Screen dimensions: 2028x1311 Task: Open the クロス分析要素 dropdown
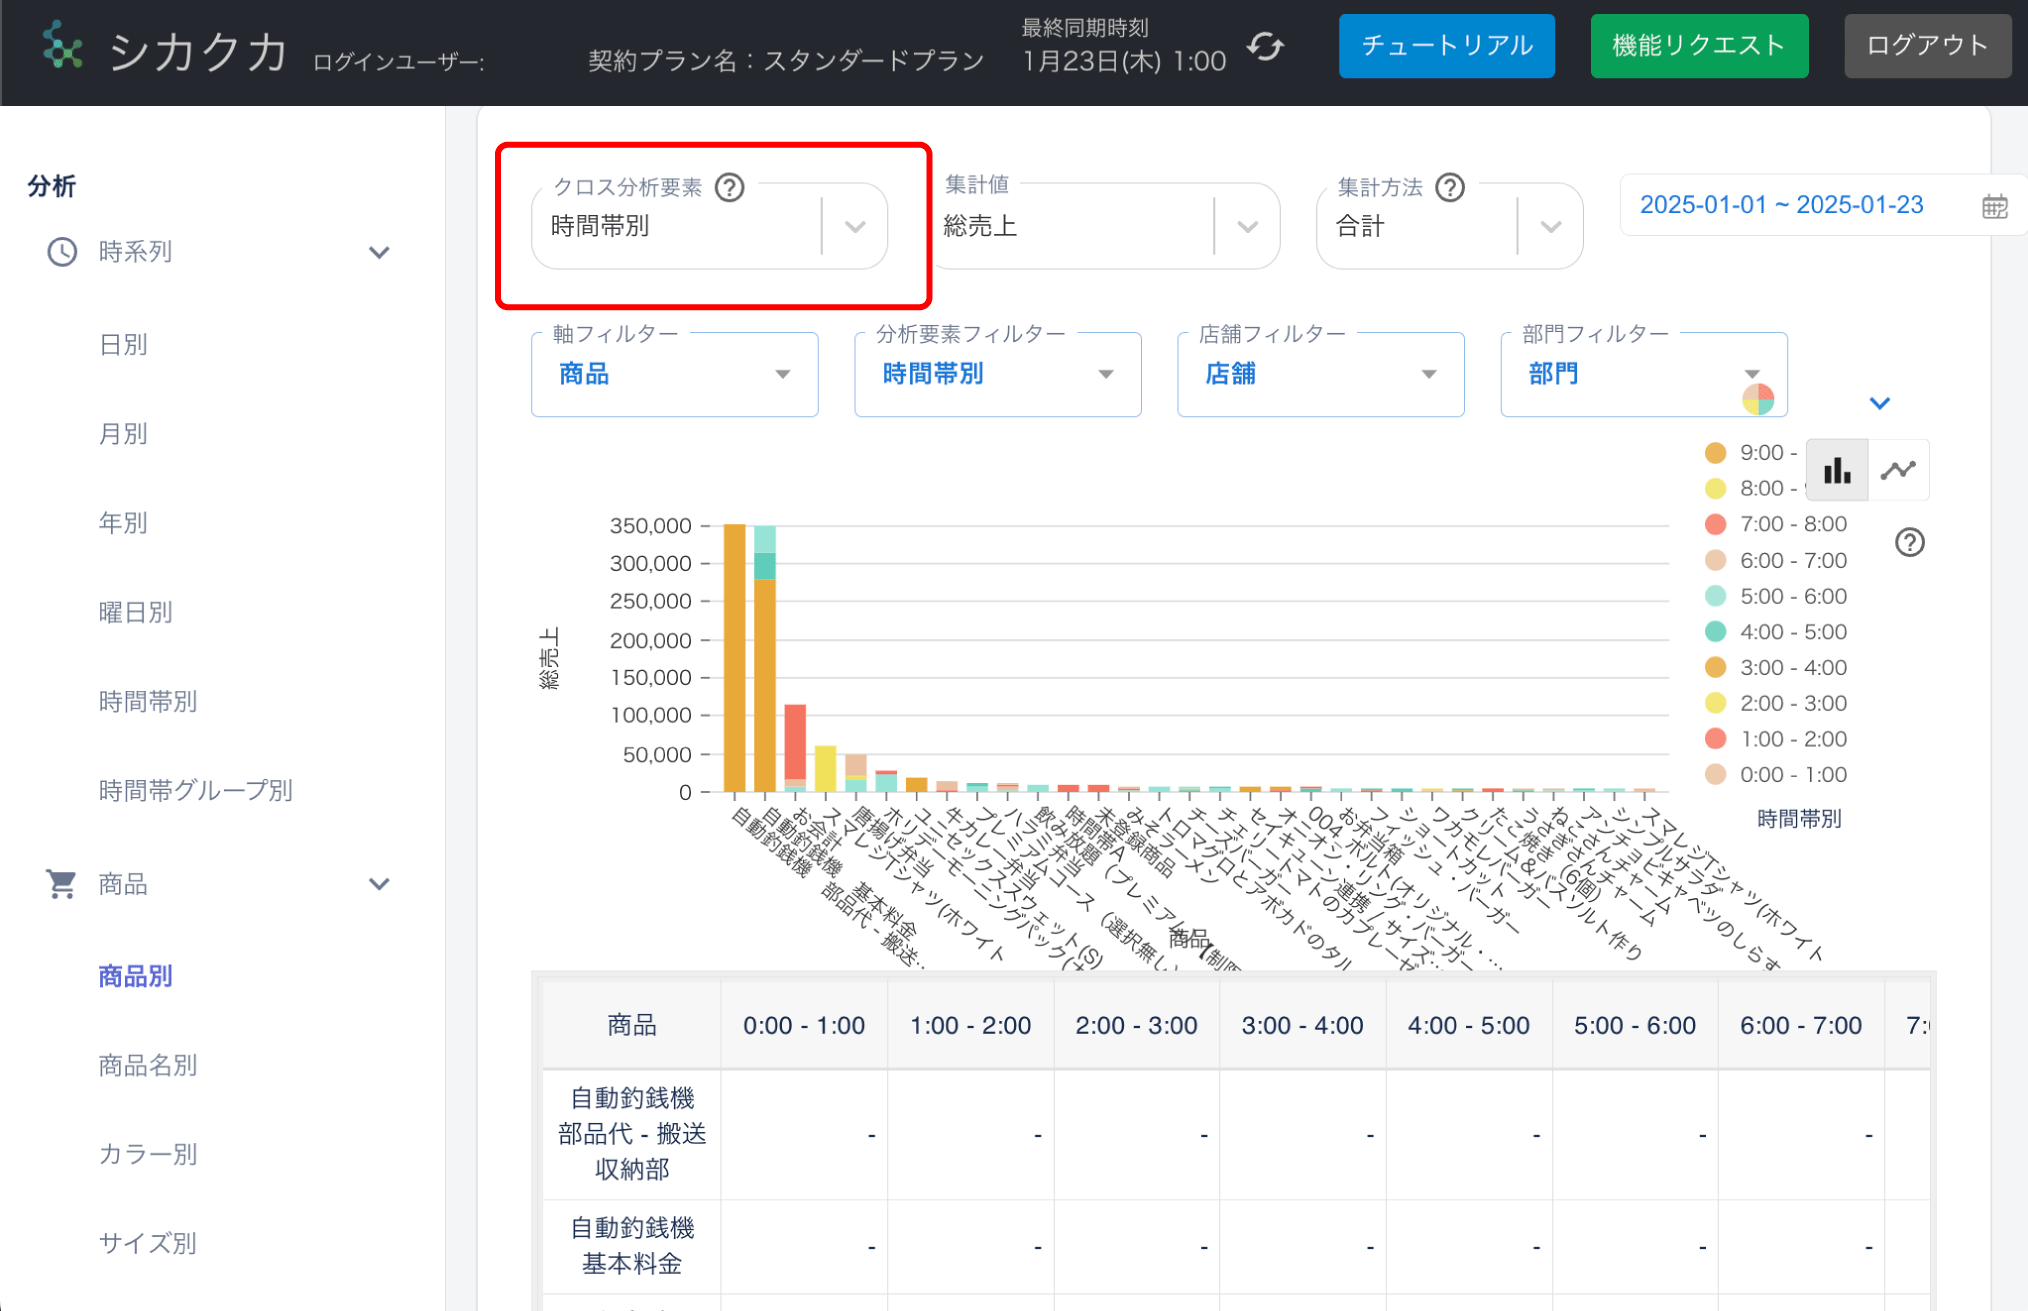[709, 226]
